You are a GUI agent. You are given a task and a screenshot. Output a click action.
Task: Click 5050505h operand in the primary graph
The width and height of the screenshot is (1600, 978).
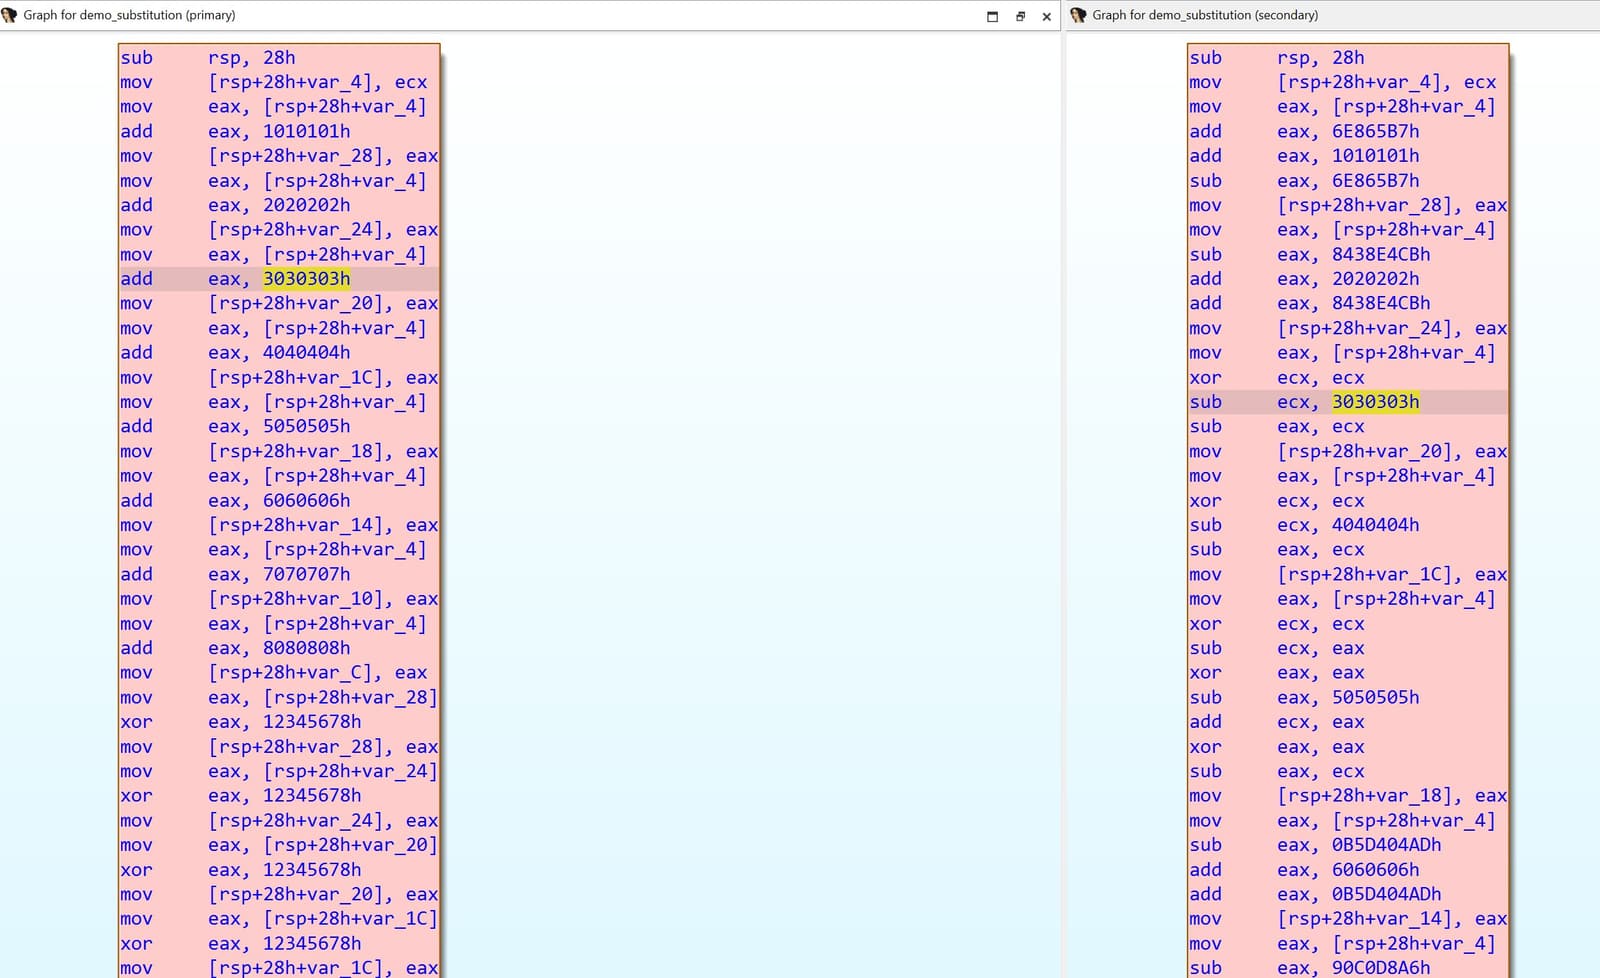click(307, 426)
